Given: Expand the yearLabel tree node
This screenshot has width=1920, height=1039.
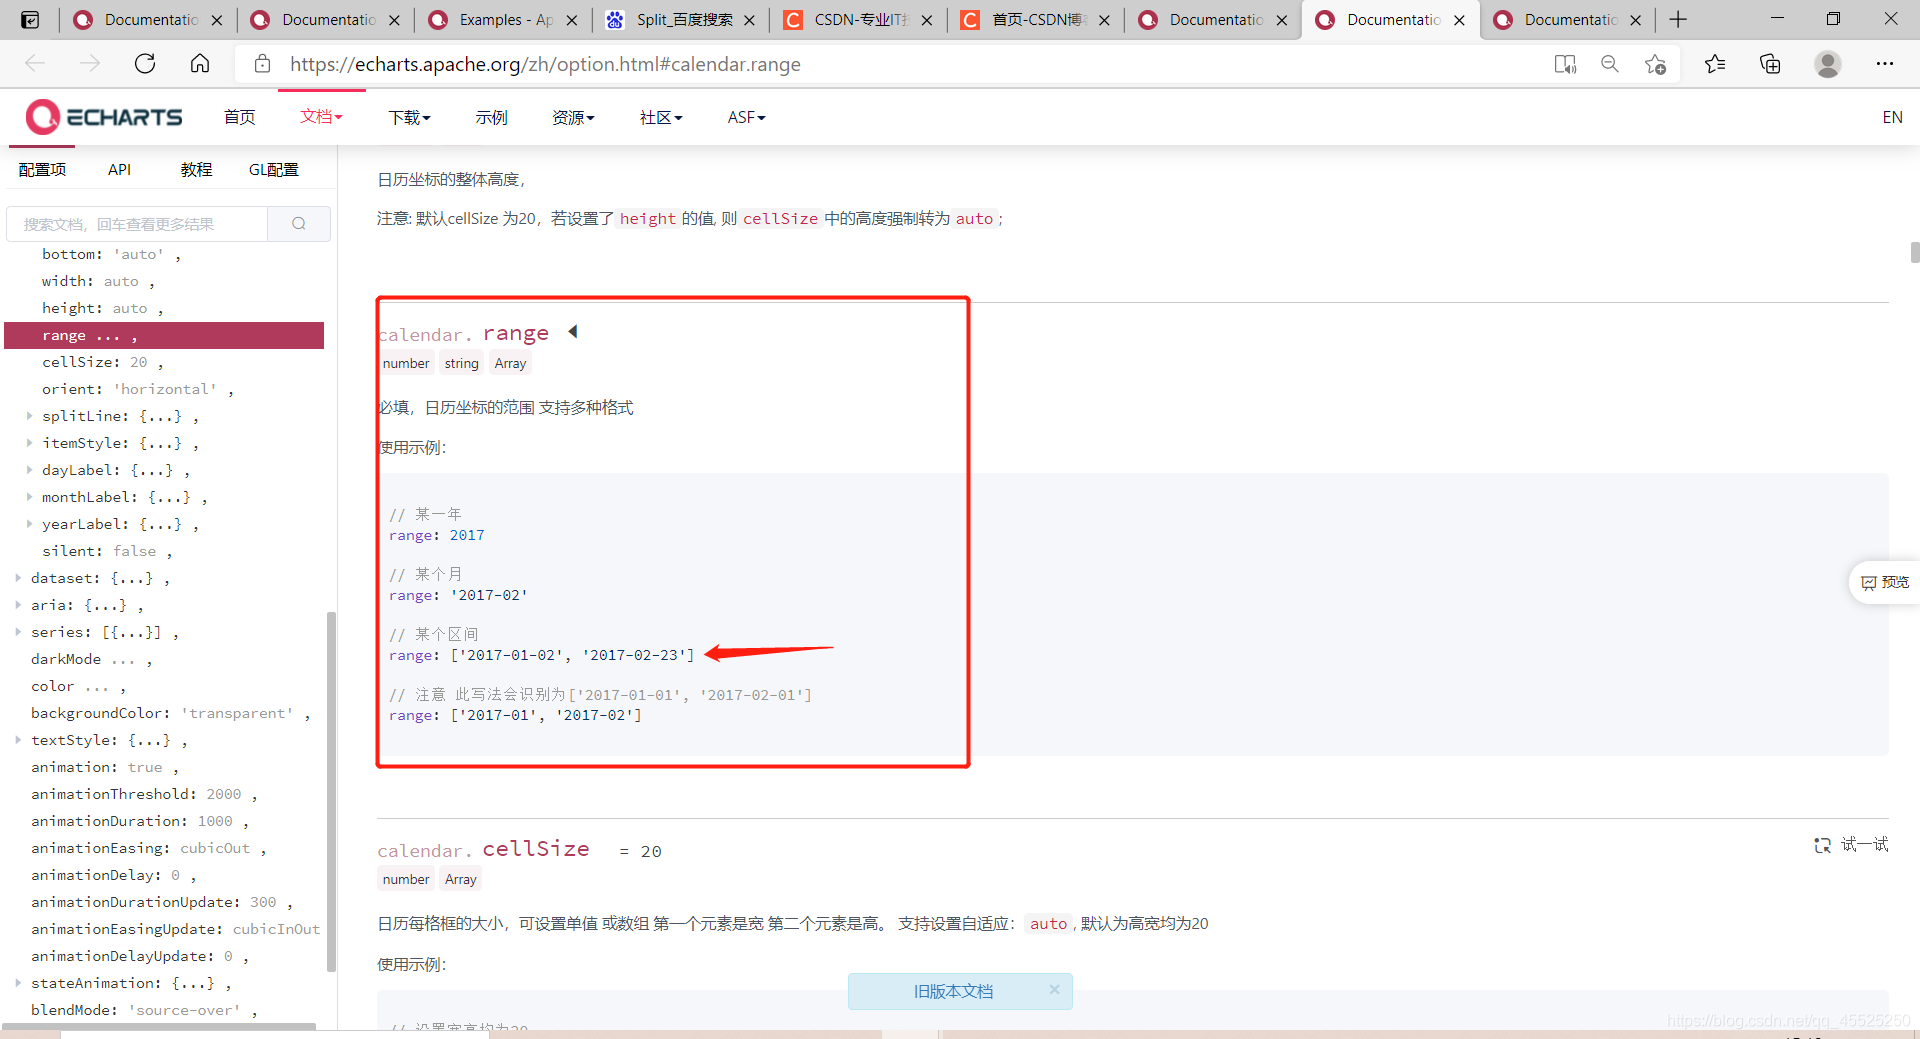Looking at the screenshot, I should pos(29,524).
